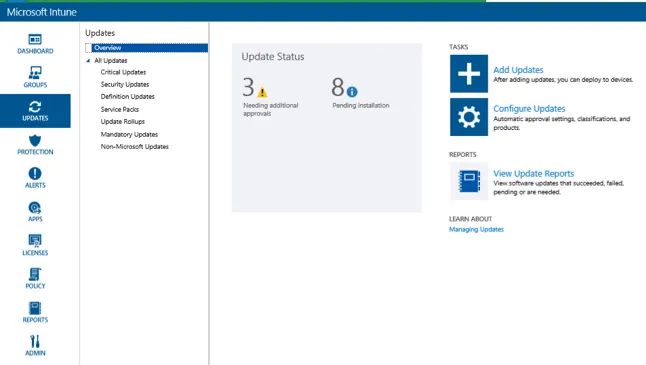Open the Managing Updates help link
This screenshot has height=365, width=646.
(x=476, y=229)
